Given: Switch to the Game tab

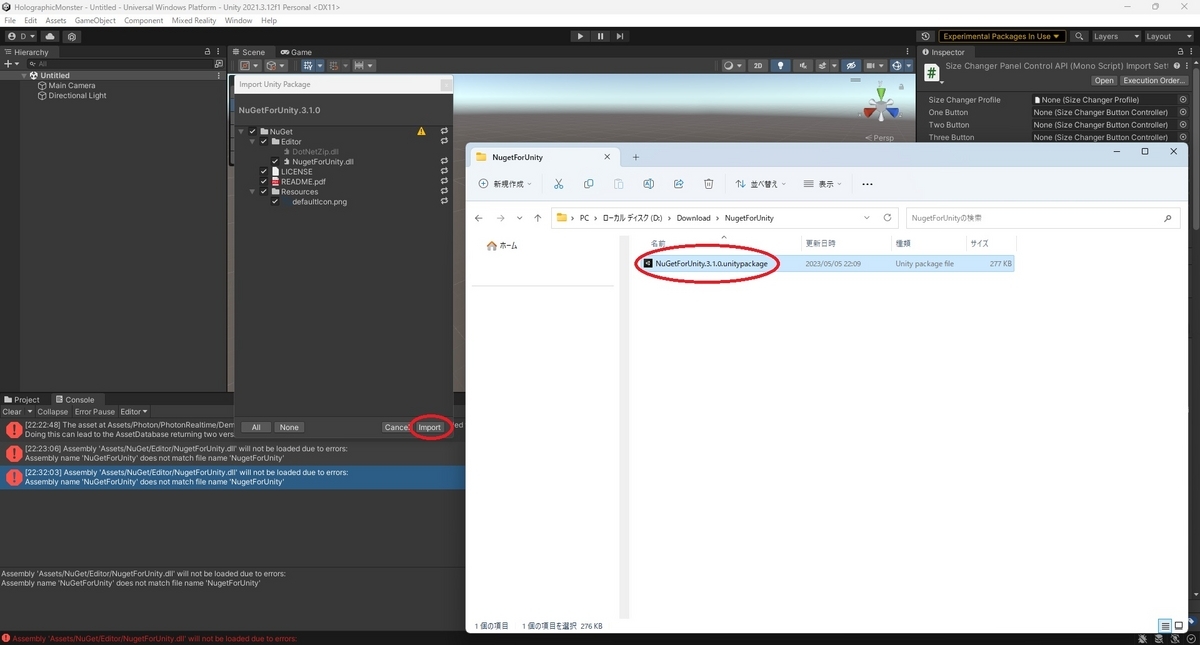Looking at the screenshot, I should 296,52.
